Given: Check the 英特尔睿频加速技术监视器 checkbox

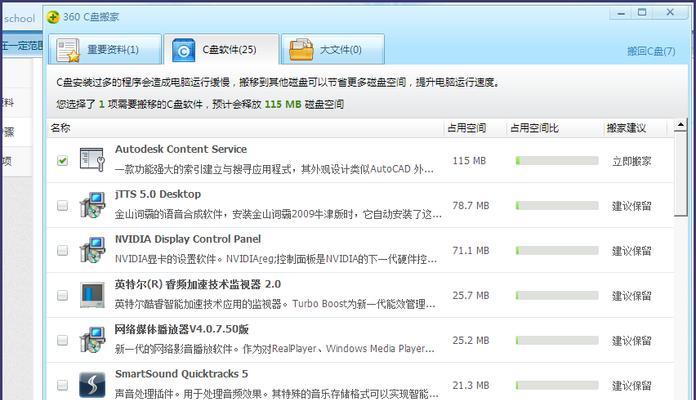Looking at the screenshot, I should point(63,295).
